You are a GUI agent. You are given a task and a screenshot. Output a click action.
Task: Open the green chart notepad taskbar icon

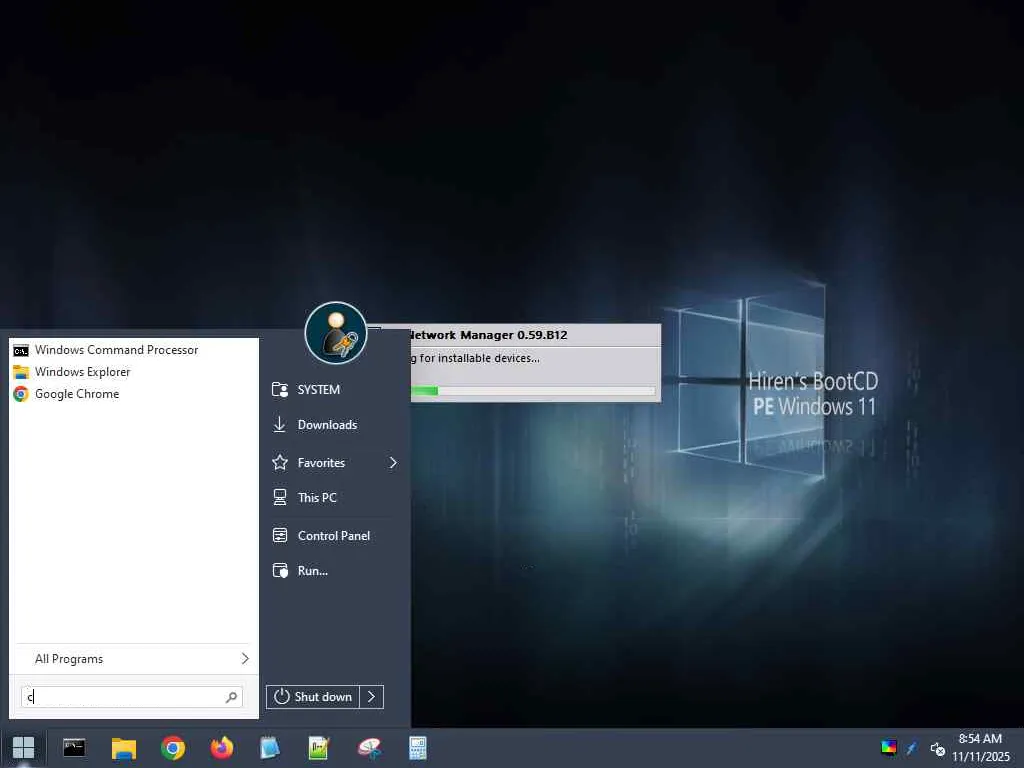pos(319,748)
